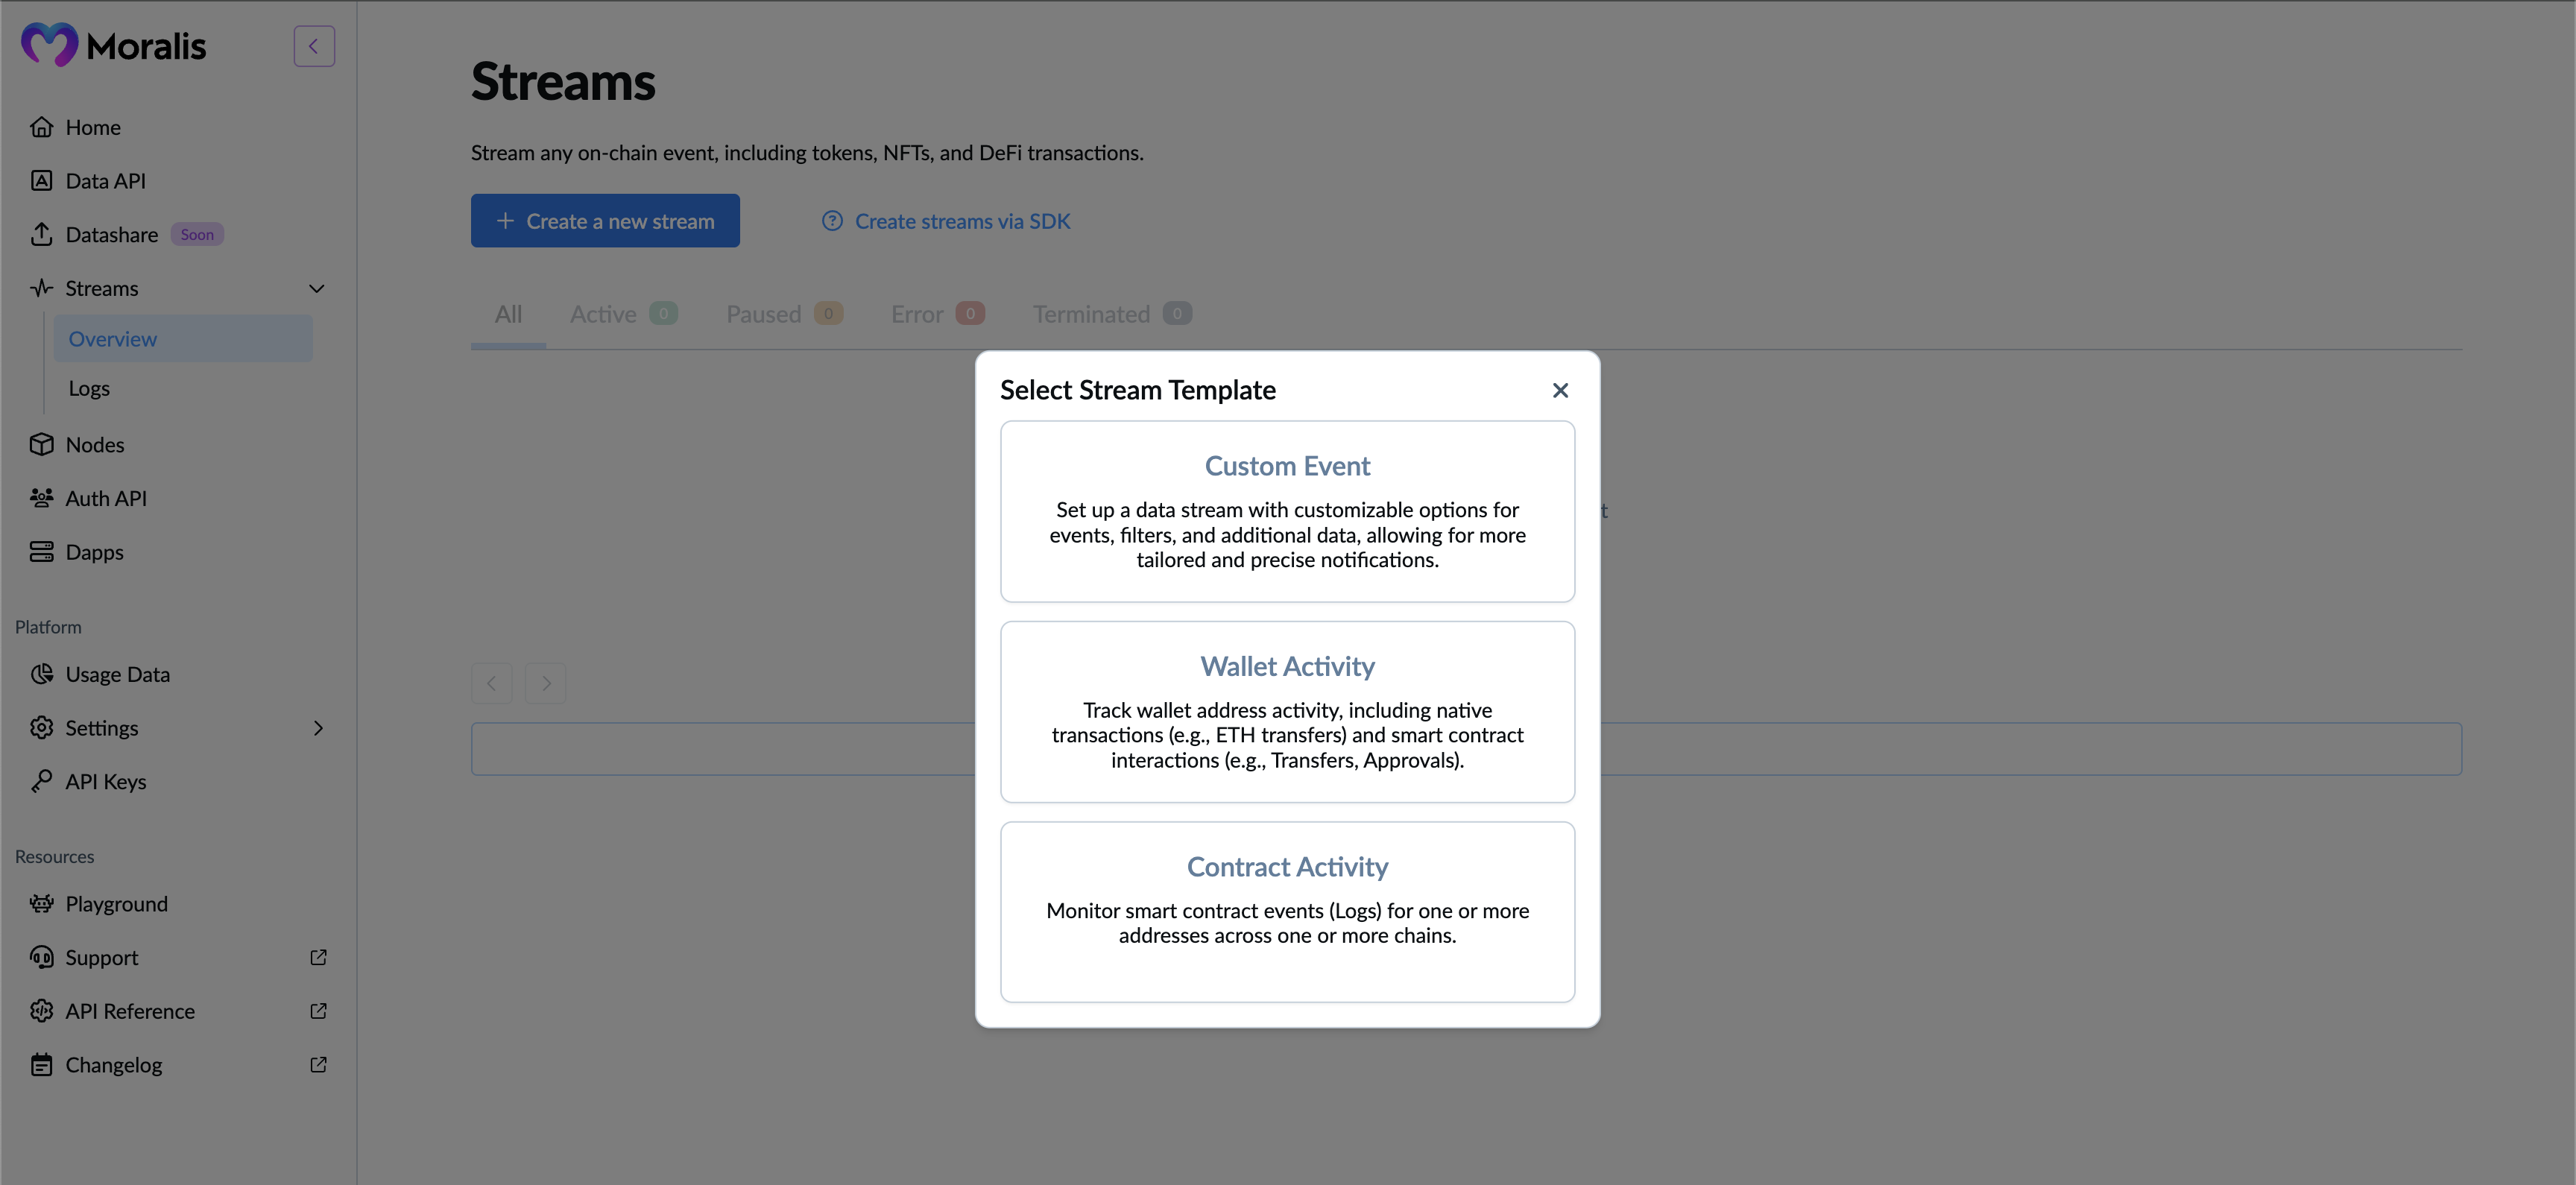Screen dimensions: 2576x1185
Task: Click Create streams via SDK link
Action: (x=961, y=221)
